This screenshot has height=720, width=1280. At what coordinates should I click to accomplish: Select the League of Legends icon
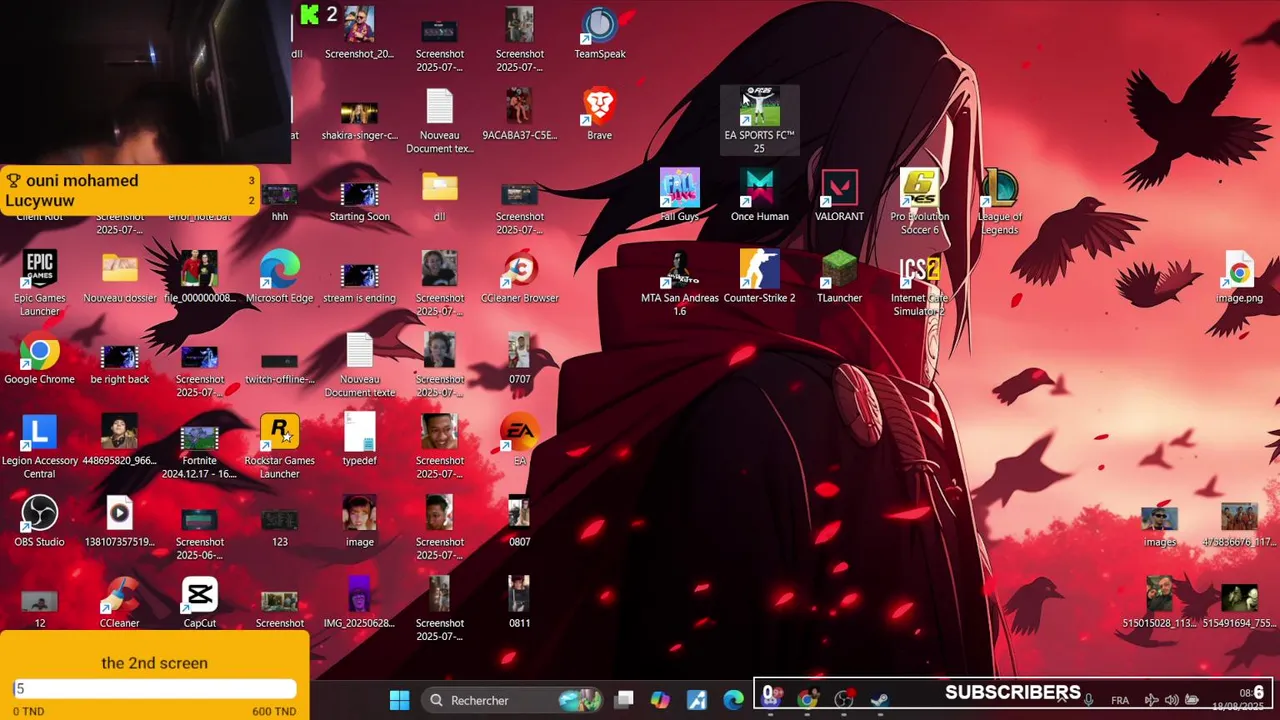1000,202
